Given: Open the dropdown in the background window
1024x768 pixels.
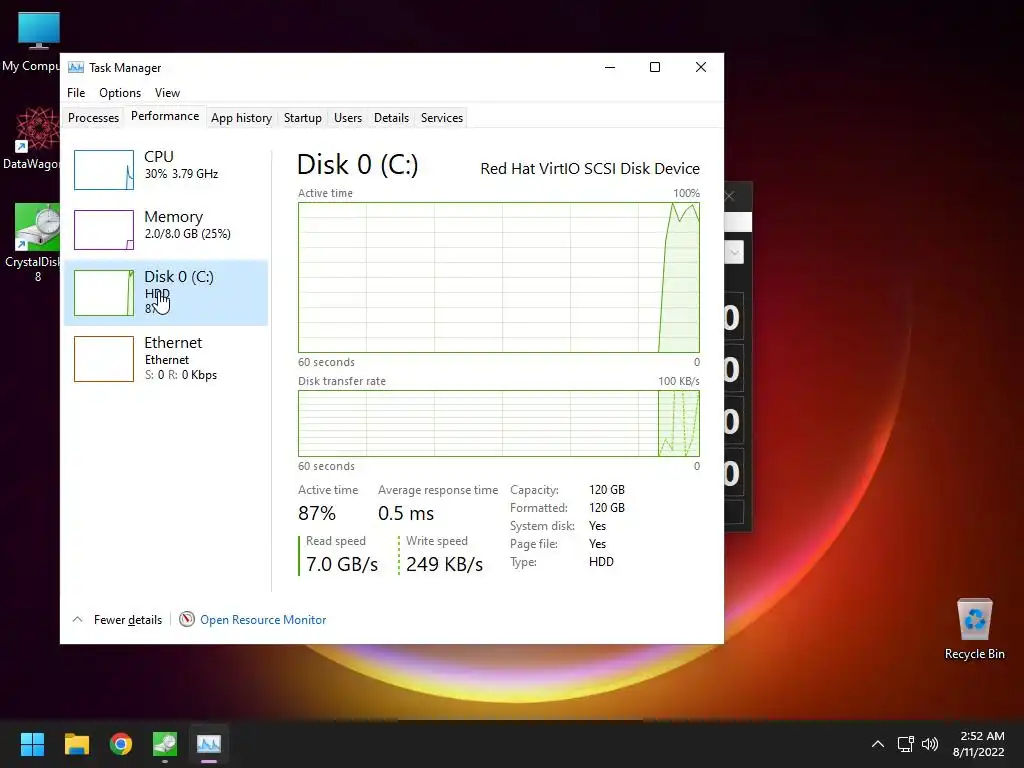Looking at the screenshot, I should [734, 252].
